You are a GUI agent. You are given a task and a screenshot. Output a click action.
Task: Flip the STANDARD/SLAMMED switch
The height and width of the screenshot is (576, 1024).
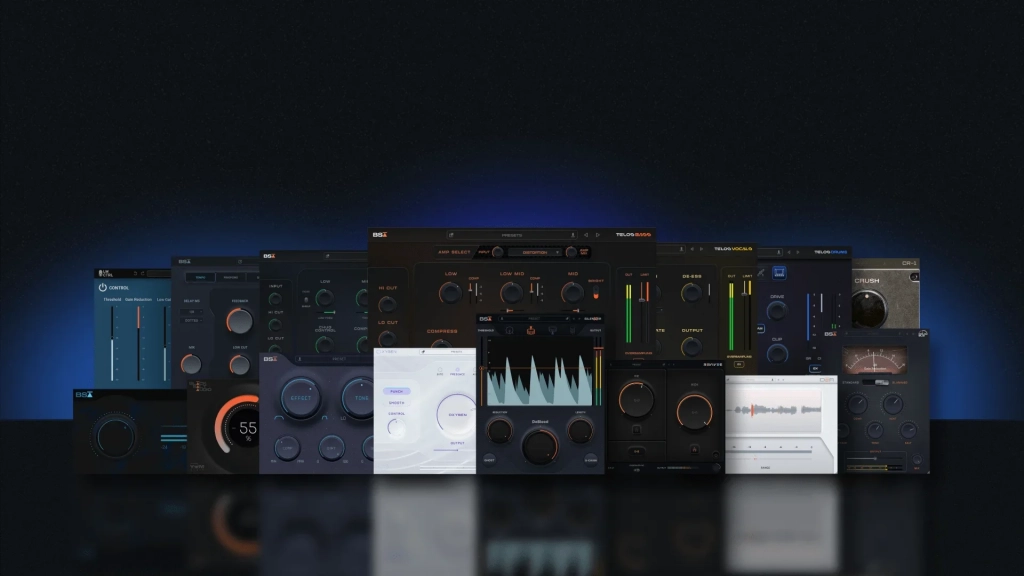pos(876,383)
